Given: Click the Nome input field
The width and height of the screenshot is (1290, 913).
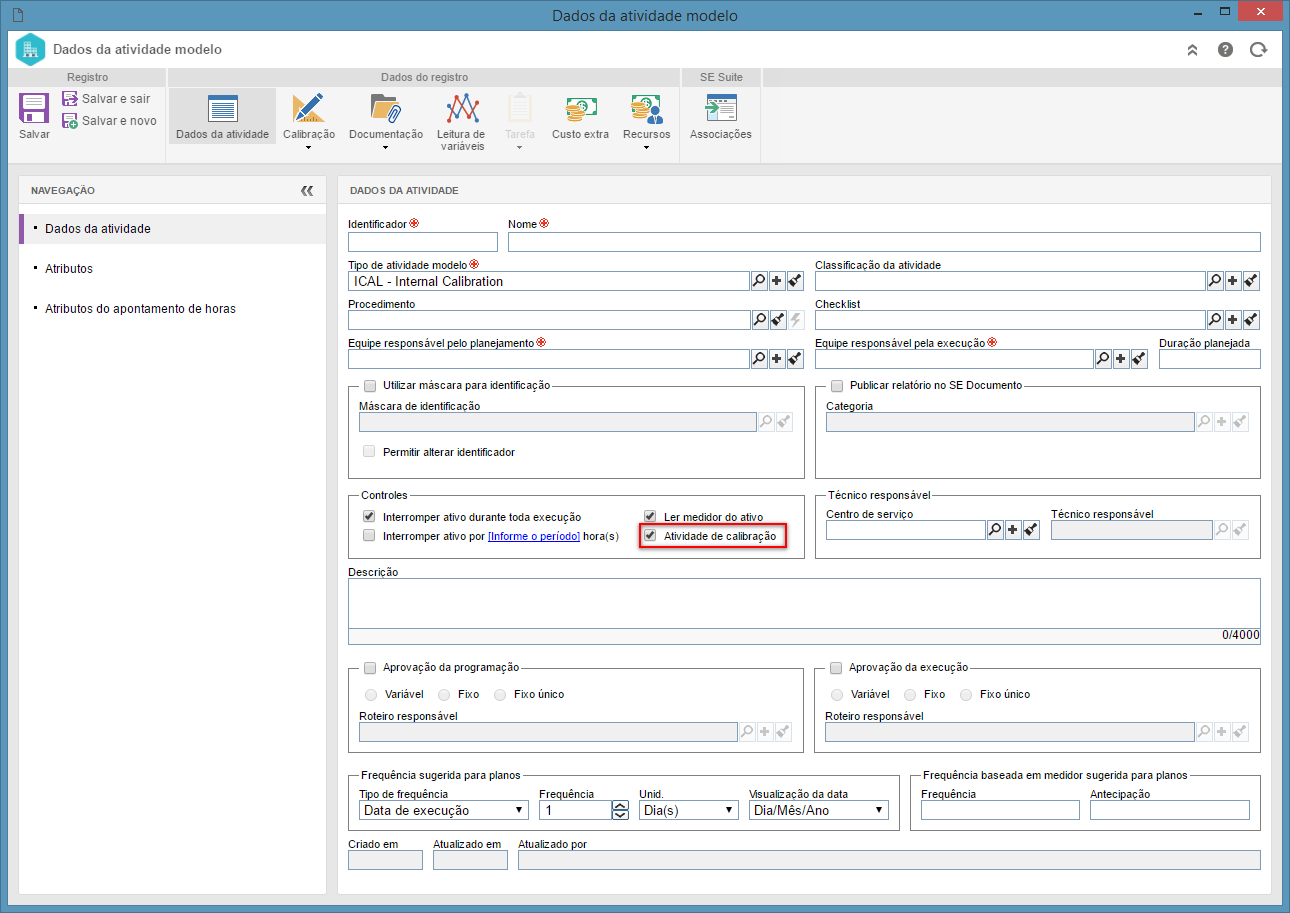Looking at the screenshot, I should click(x=884, y=242).
